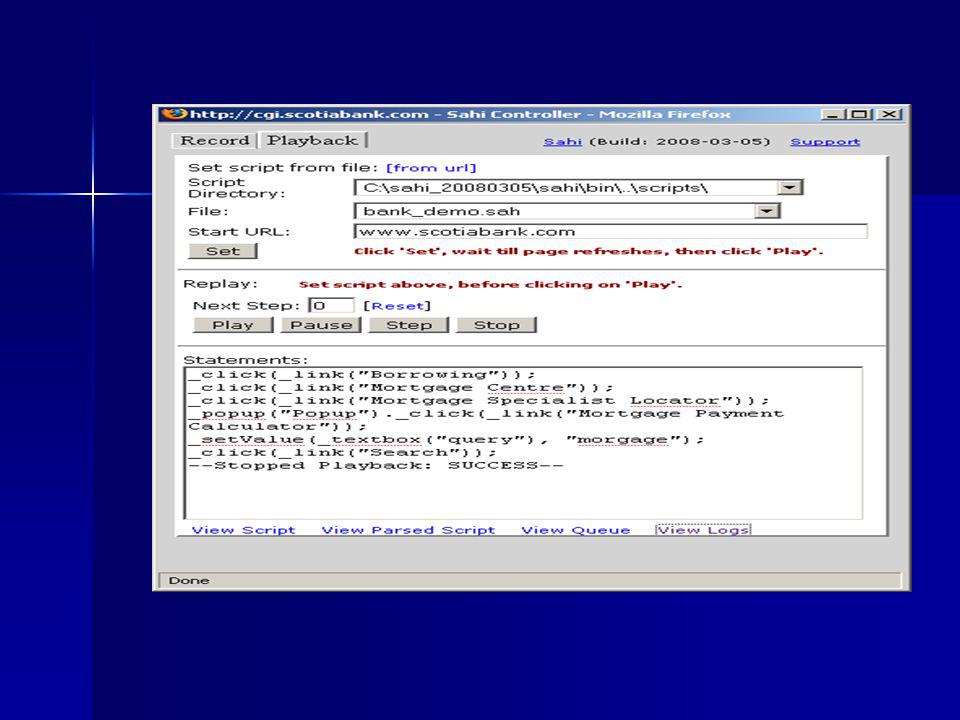Image resolution: width=960 pixels, height=720 pixels.
Task: Click the Set button
Action: [223, 251]
